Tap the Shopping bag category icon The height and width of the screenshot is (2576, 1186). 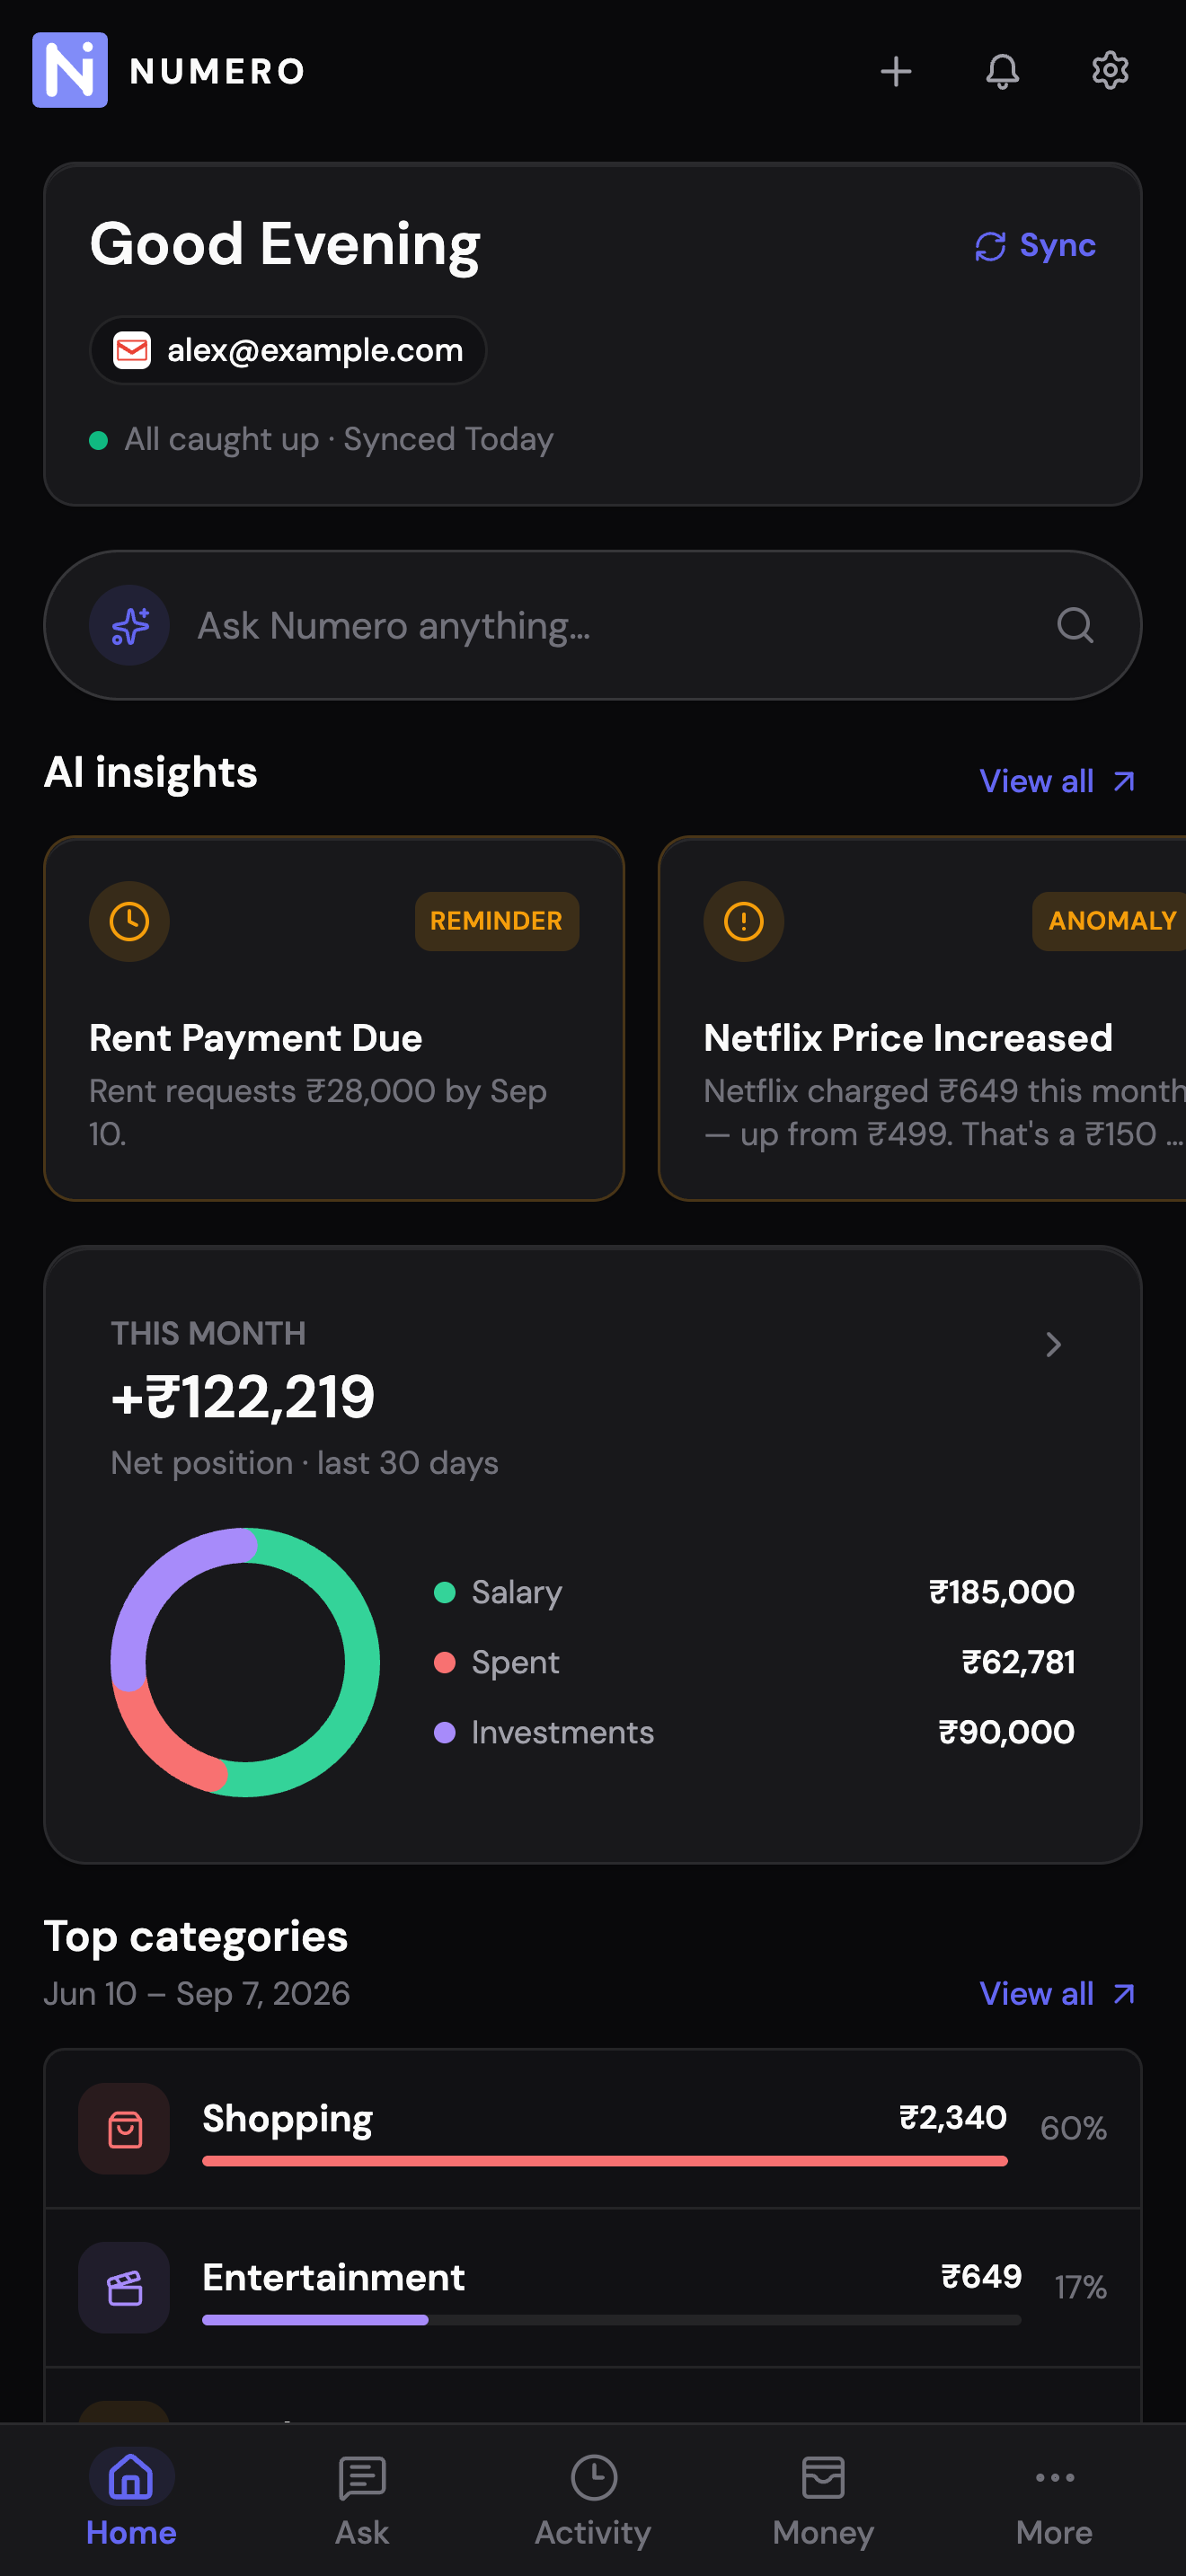[124, 2128]
